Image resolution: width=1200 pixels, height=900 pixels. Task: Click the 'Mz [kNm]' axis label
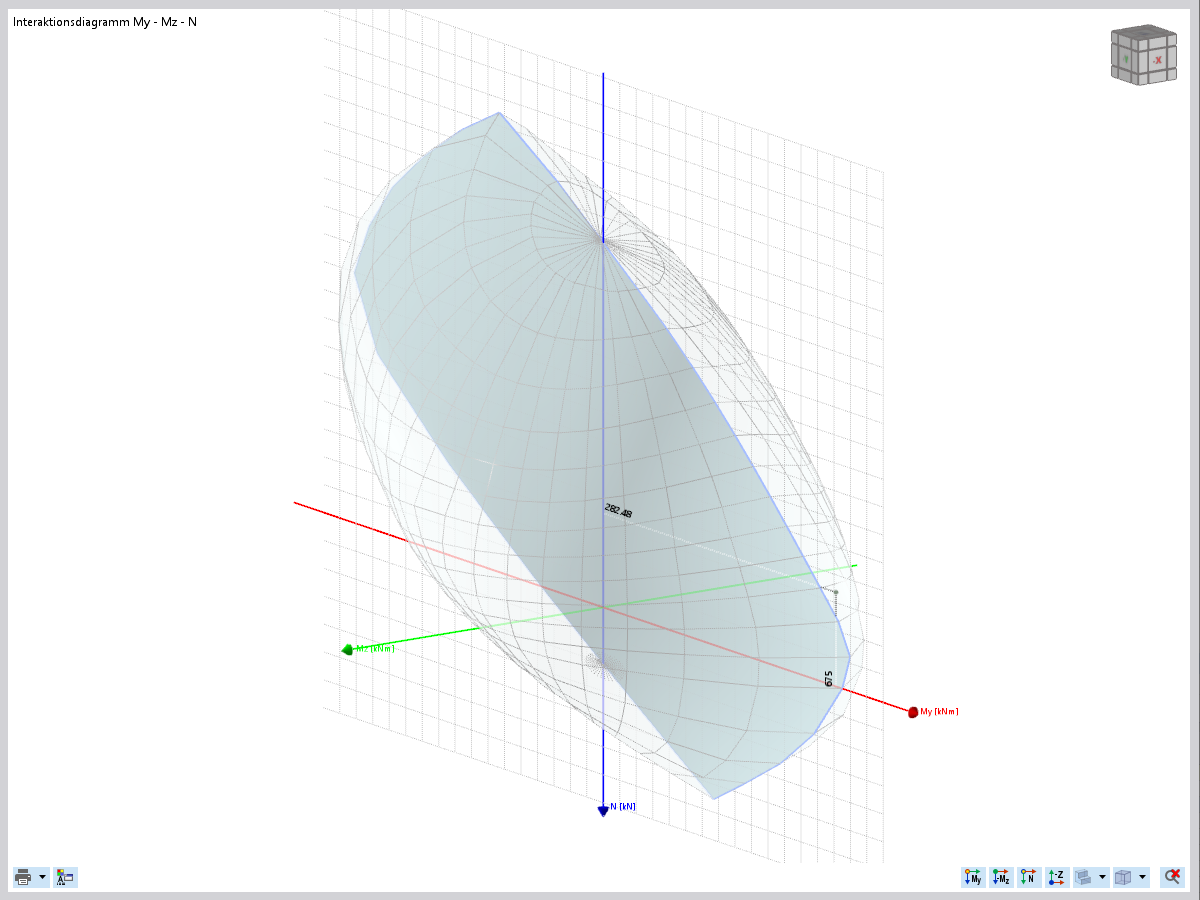pos(375,649)
